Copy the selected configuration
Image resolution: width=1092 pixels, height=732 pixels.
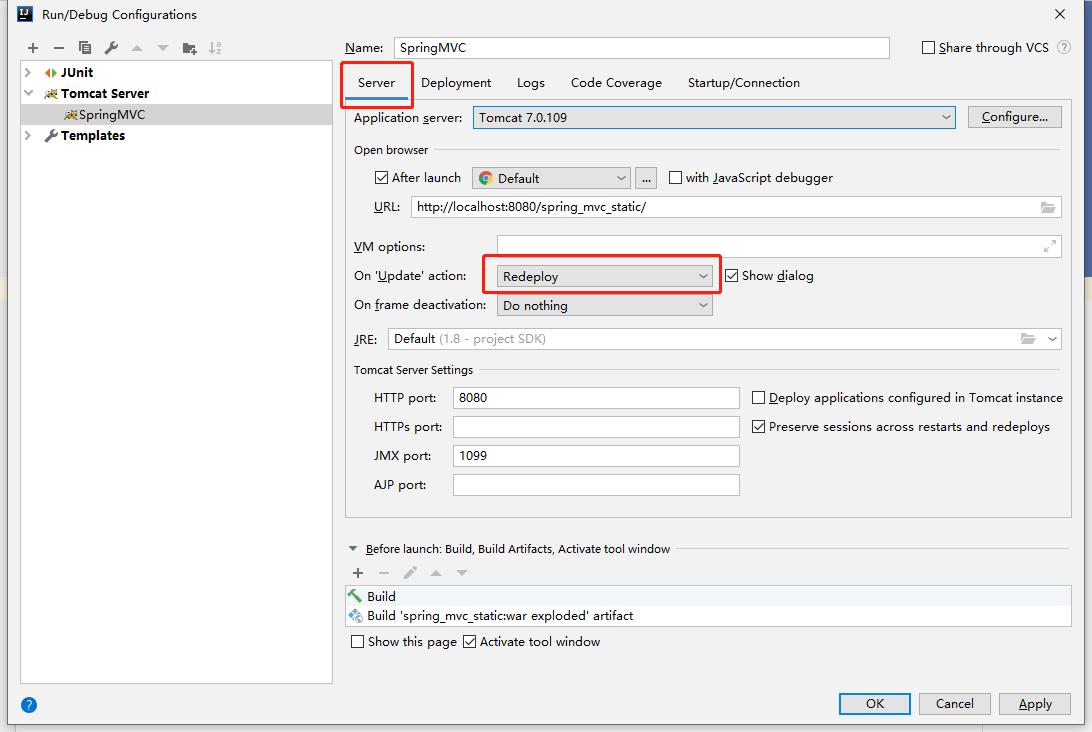[x=85, y=48]
